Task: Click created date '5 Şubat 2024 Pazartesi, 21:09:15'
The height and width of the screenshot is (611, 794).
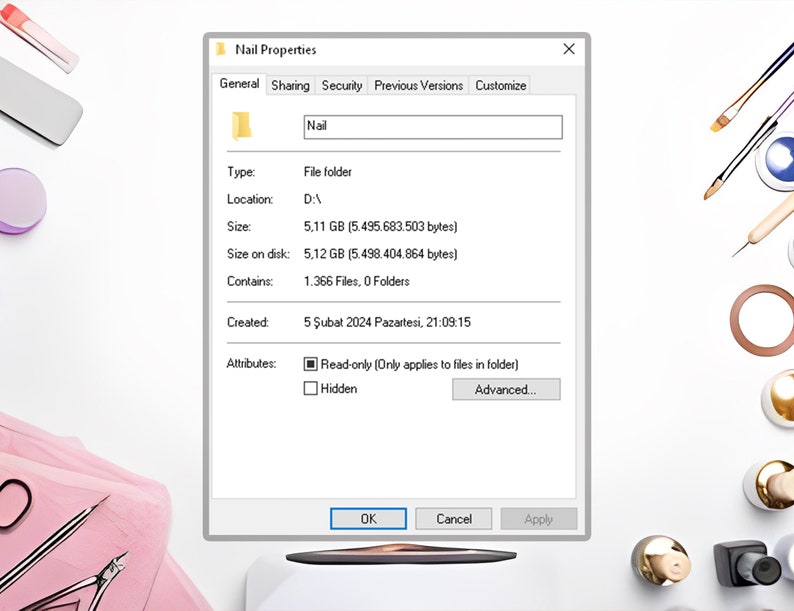Action: pos(387,322)
